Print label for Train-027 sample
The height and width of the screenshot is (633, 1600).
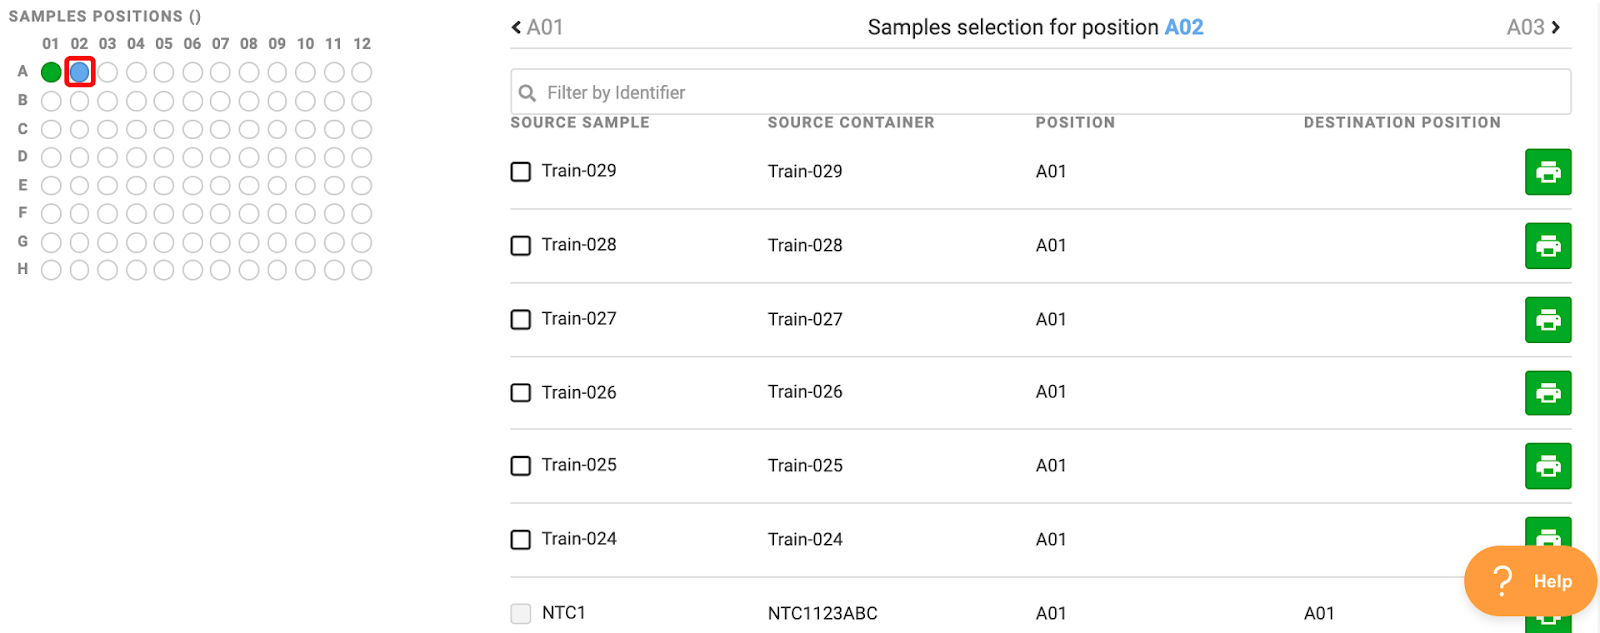(x=1548, y=320)
